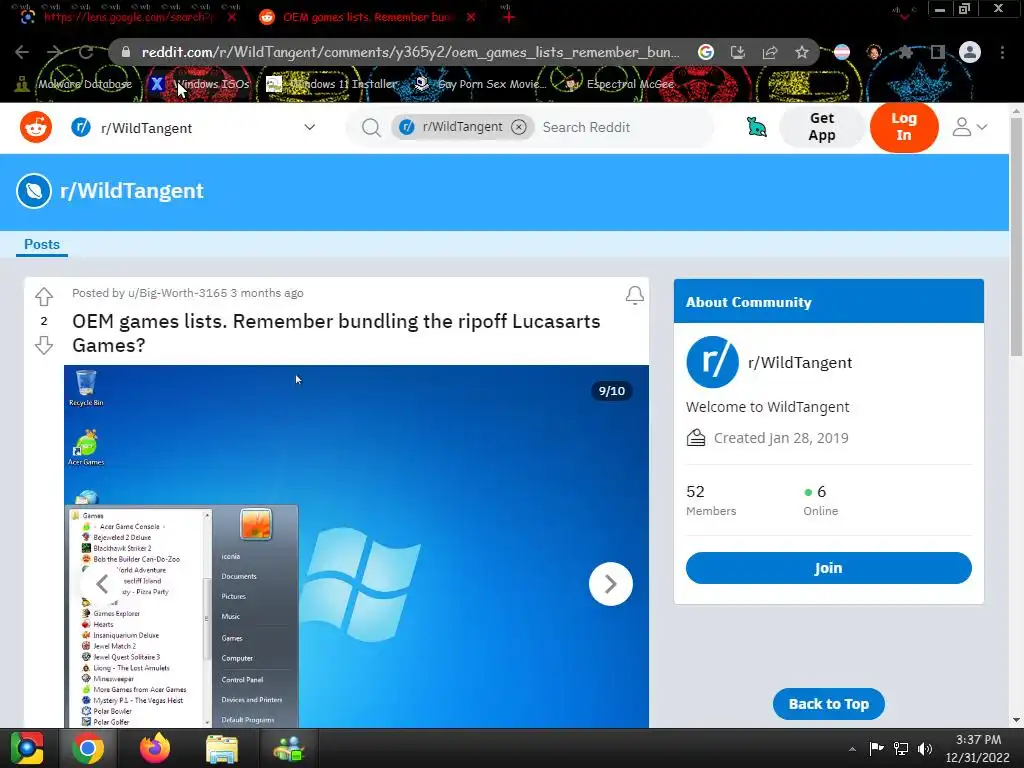The height and width of the screenshot is (768, 1024).
Task: Click the Action Center flag icon
Action: pyautogui.click(x=876, y=748)
